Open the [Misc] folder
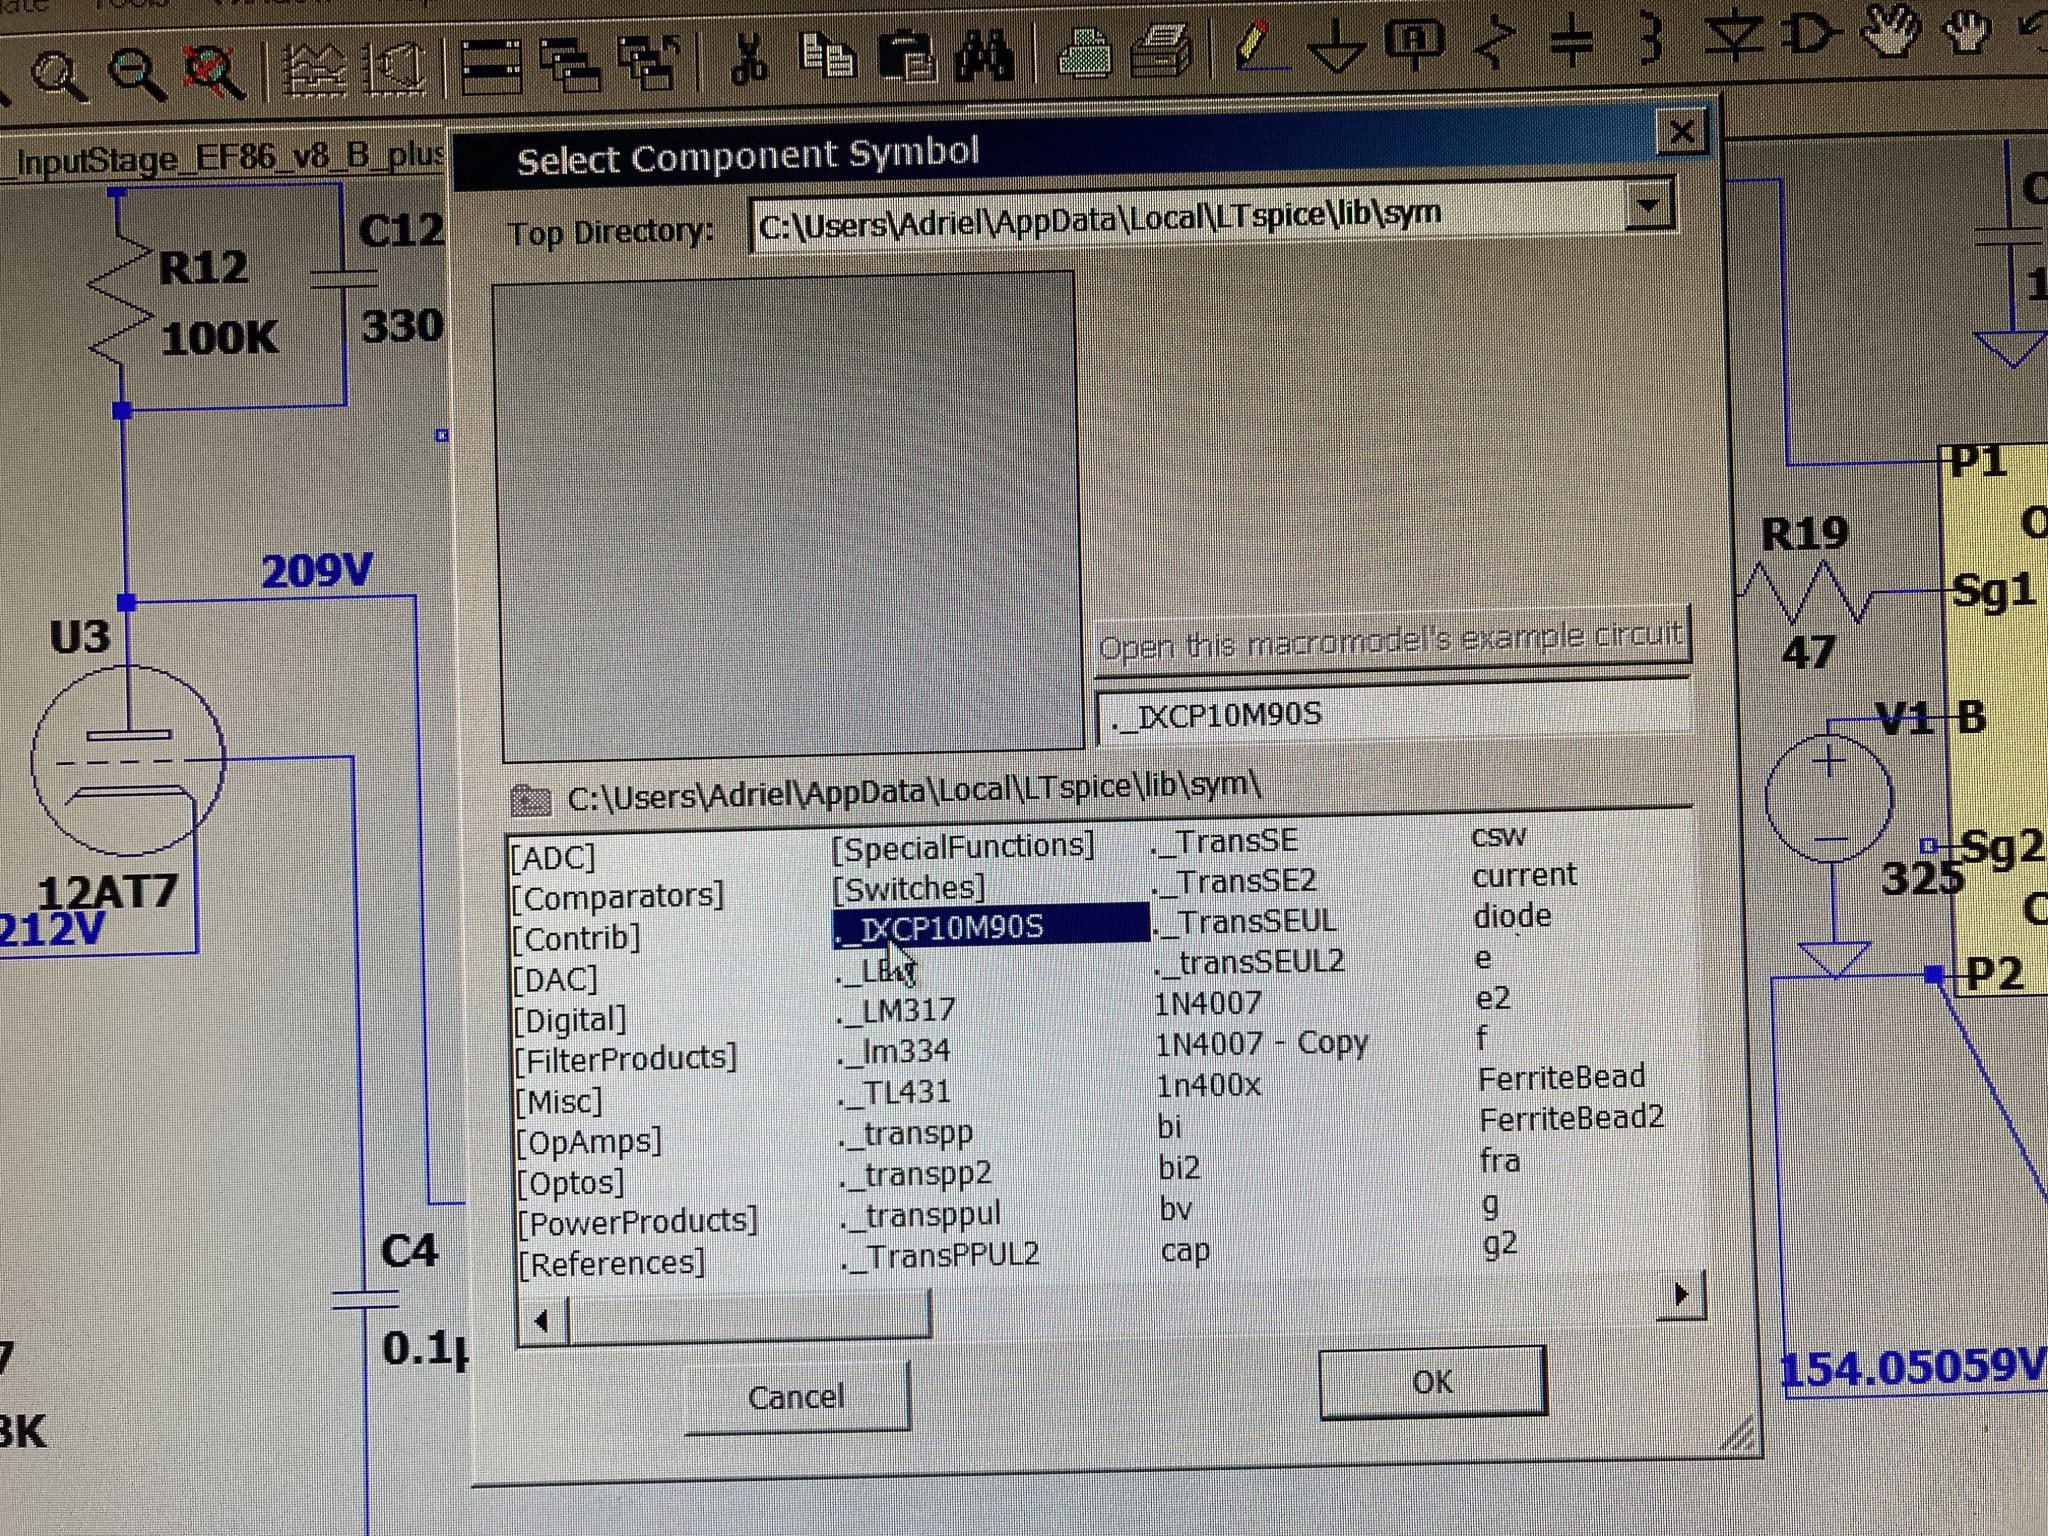 [x=560, y=1102]
